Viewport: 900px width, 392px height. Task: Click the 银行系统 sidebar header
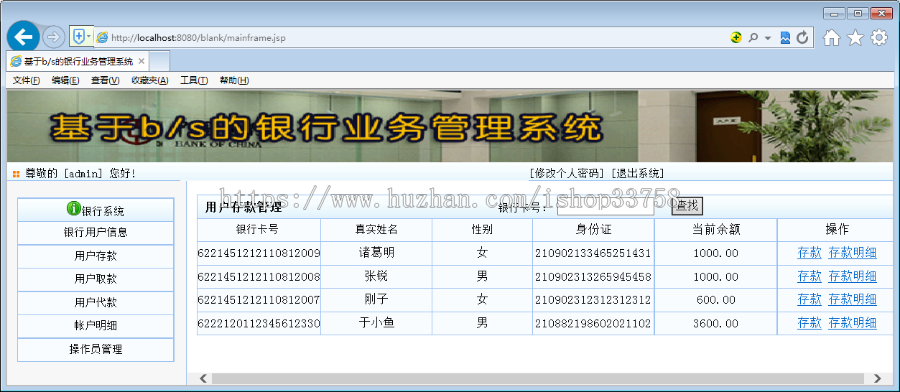pos(96,209)
